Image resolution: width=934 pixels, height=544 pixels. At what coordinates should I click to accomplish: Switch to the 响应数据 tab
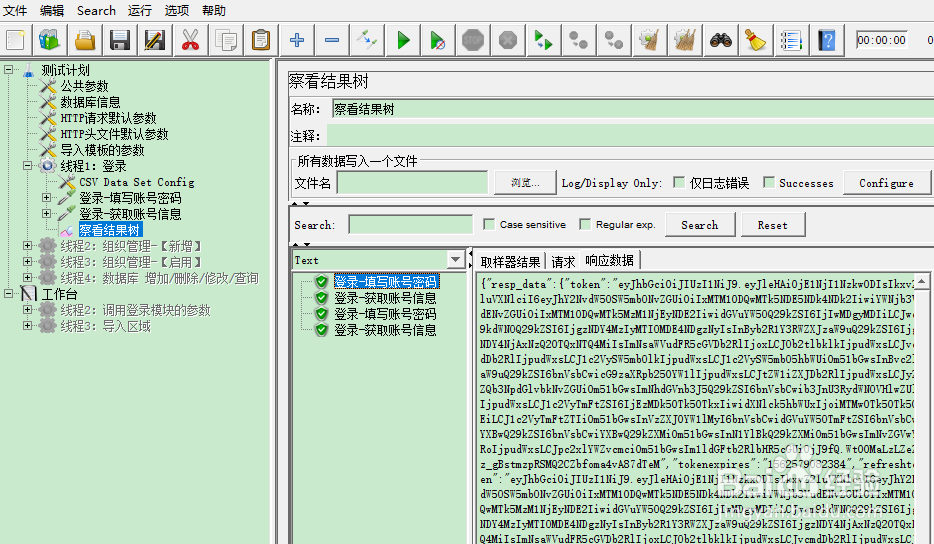[x=609, y=260]
